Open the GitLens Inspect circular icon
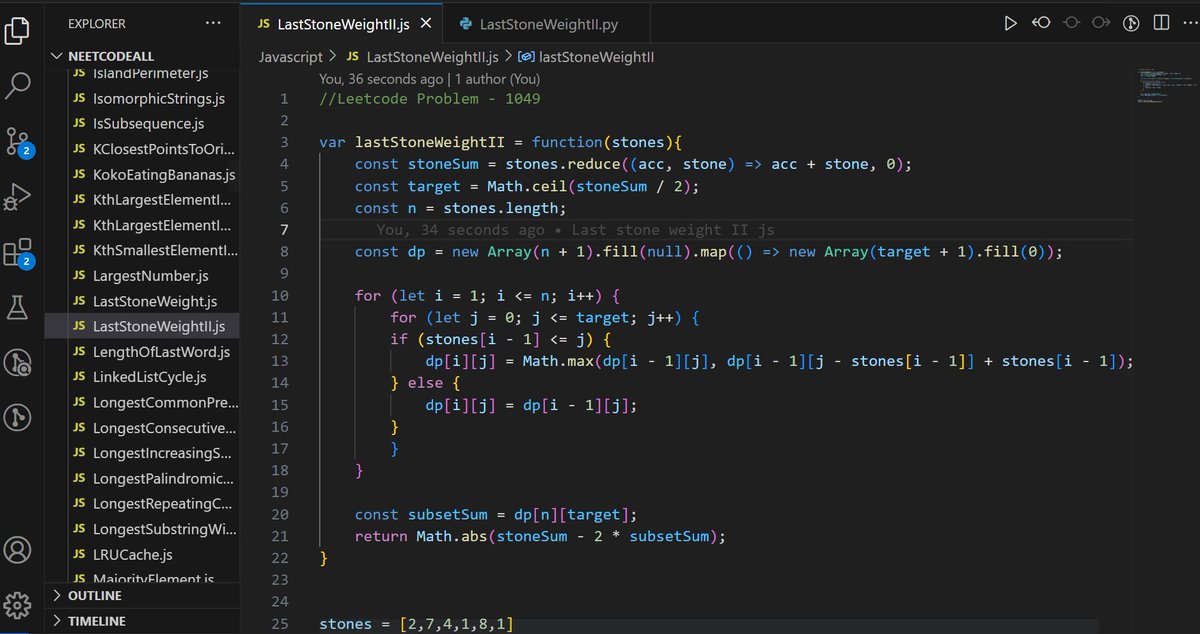1200x634 pixels. click(17, 362)
